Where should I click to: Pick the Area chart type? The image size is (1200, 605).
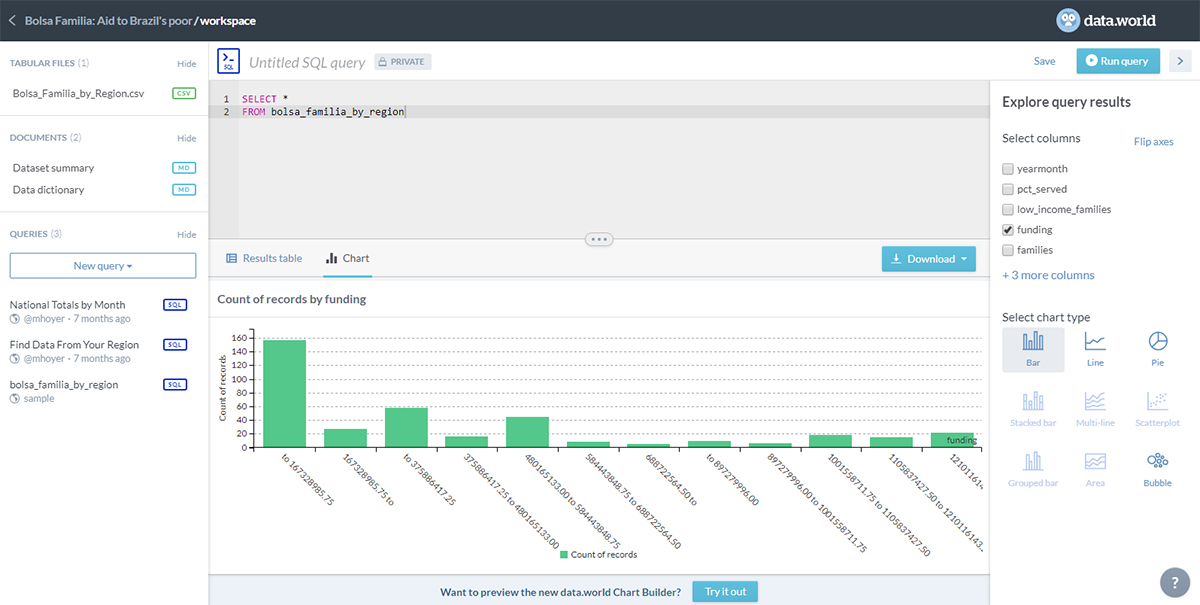[x=1095, y=468]
